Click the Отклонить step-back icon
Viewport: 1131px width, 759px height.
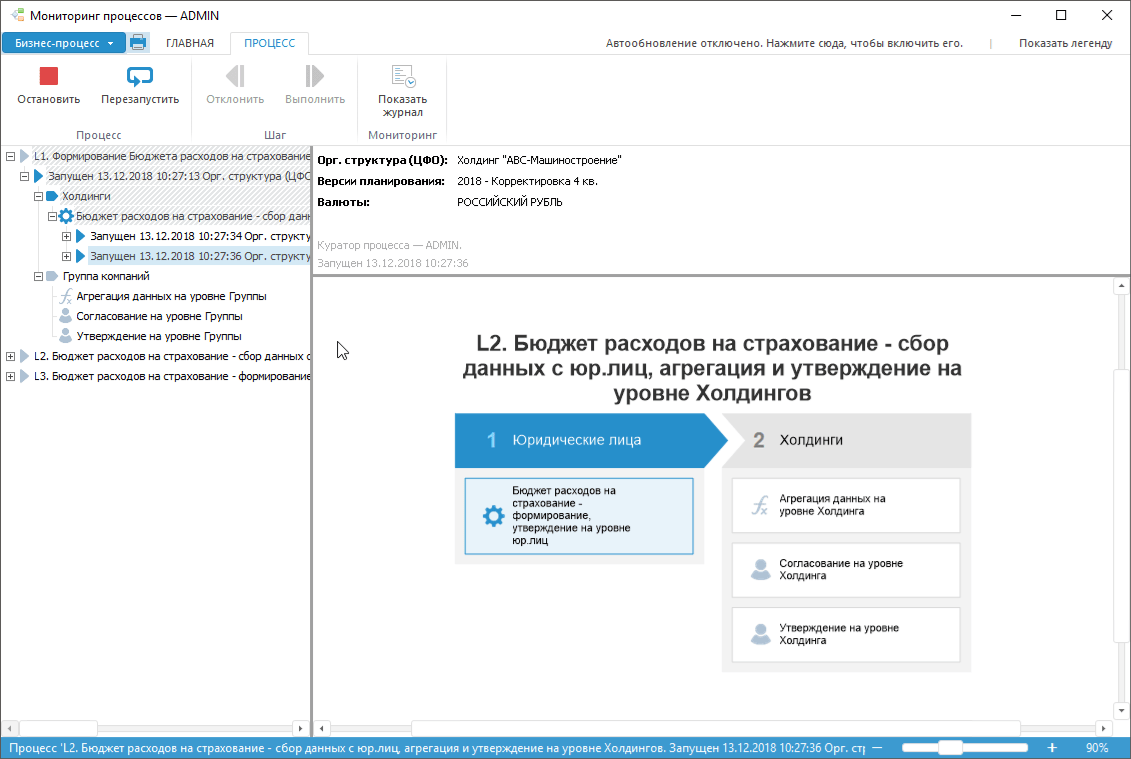[x=235, y=76]
